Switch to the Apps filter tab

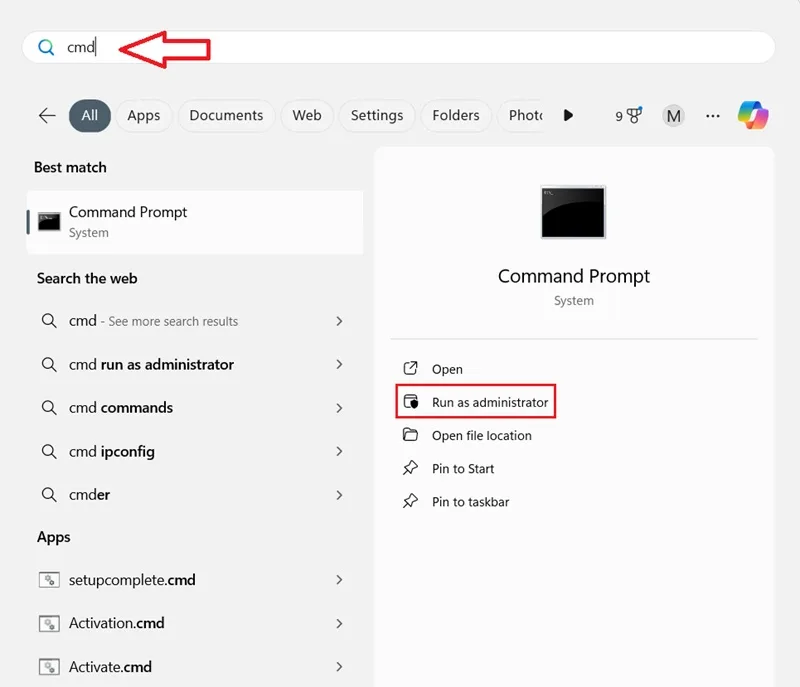pos(144,116)
